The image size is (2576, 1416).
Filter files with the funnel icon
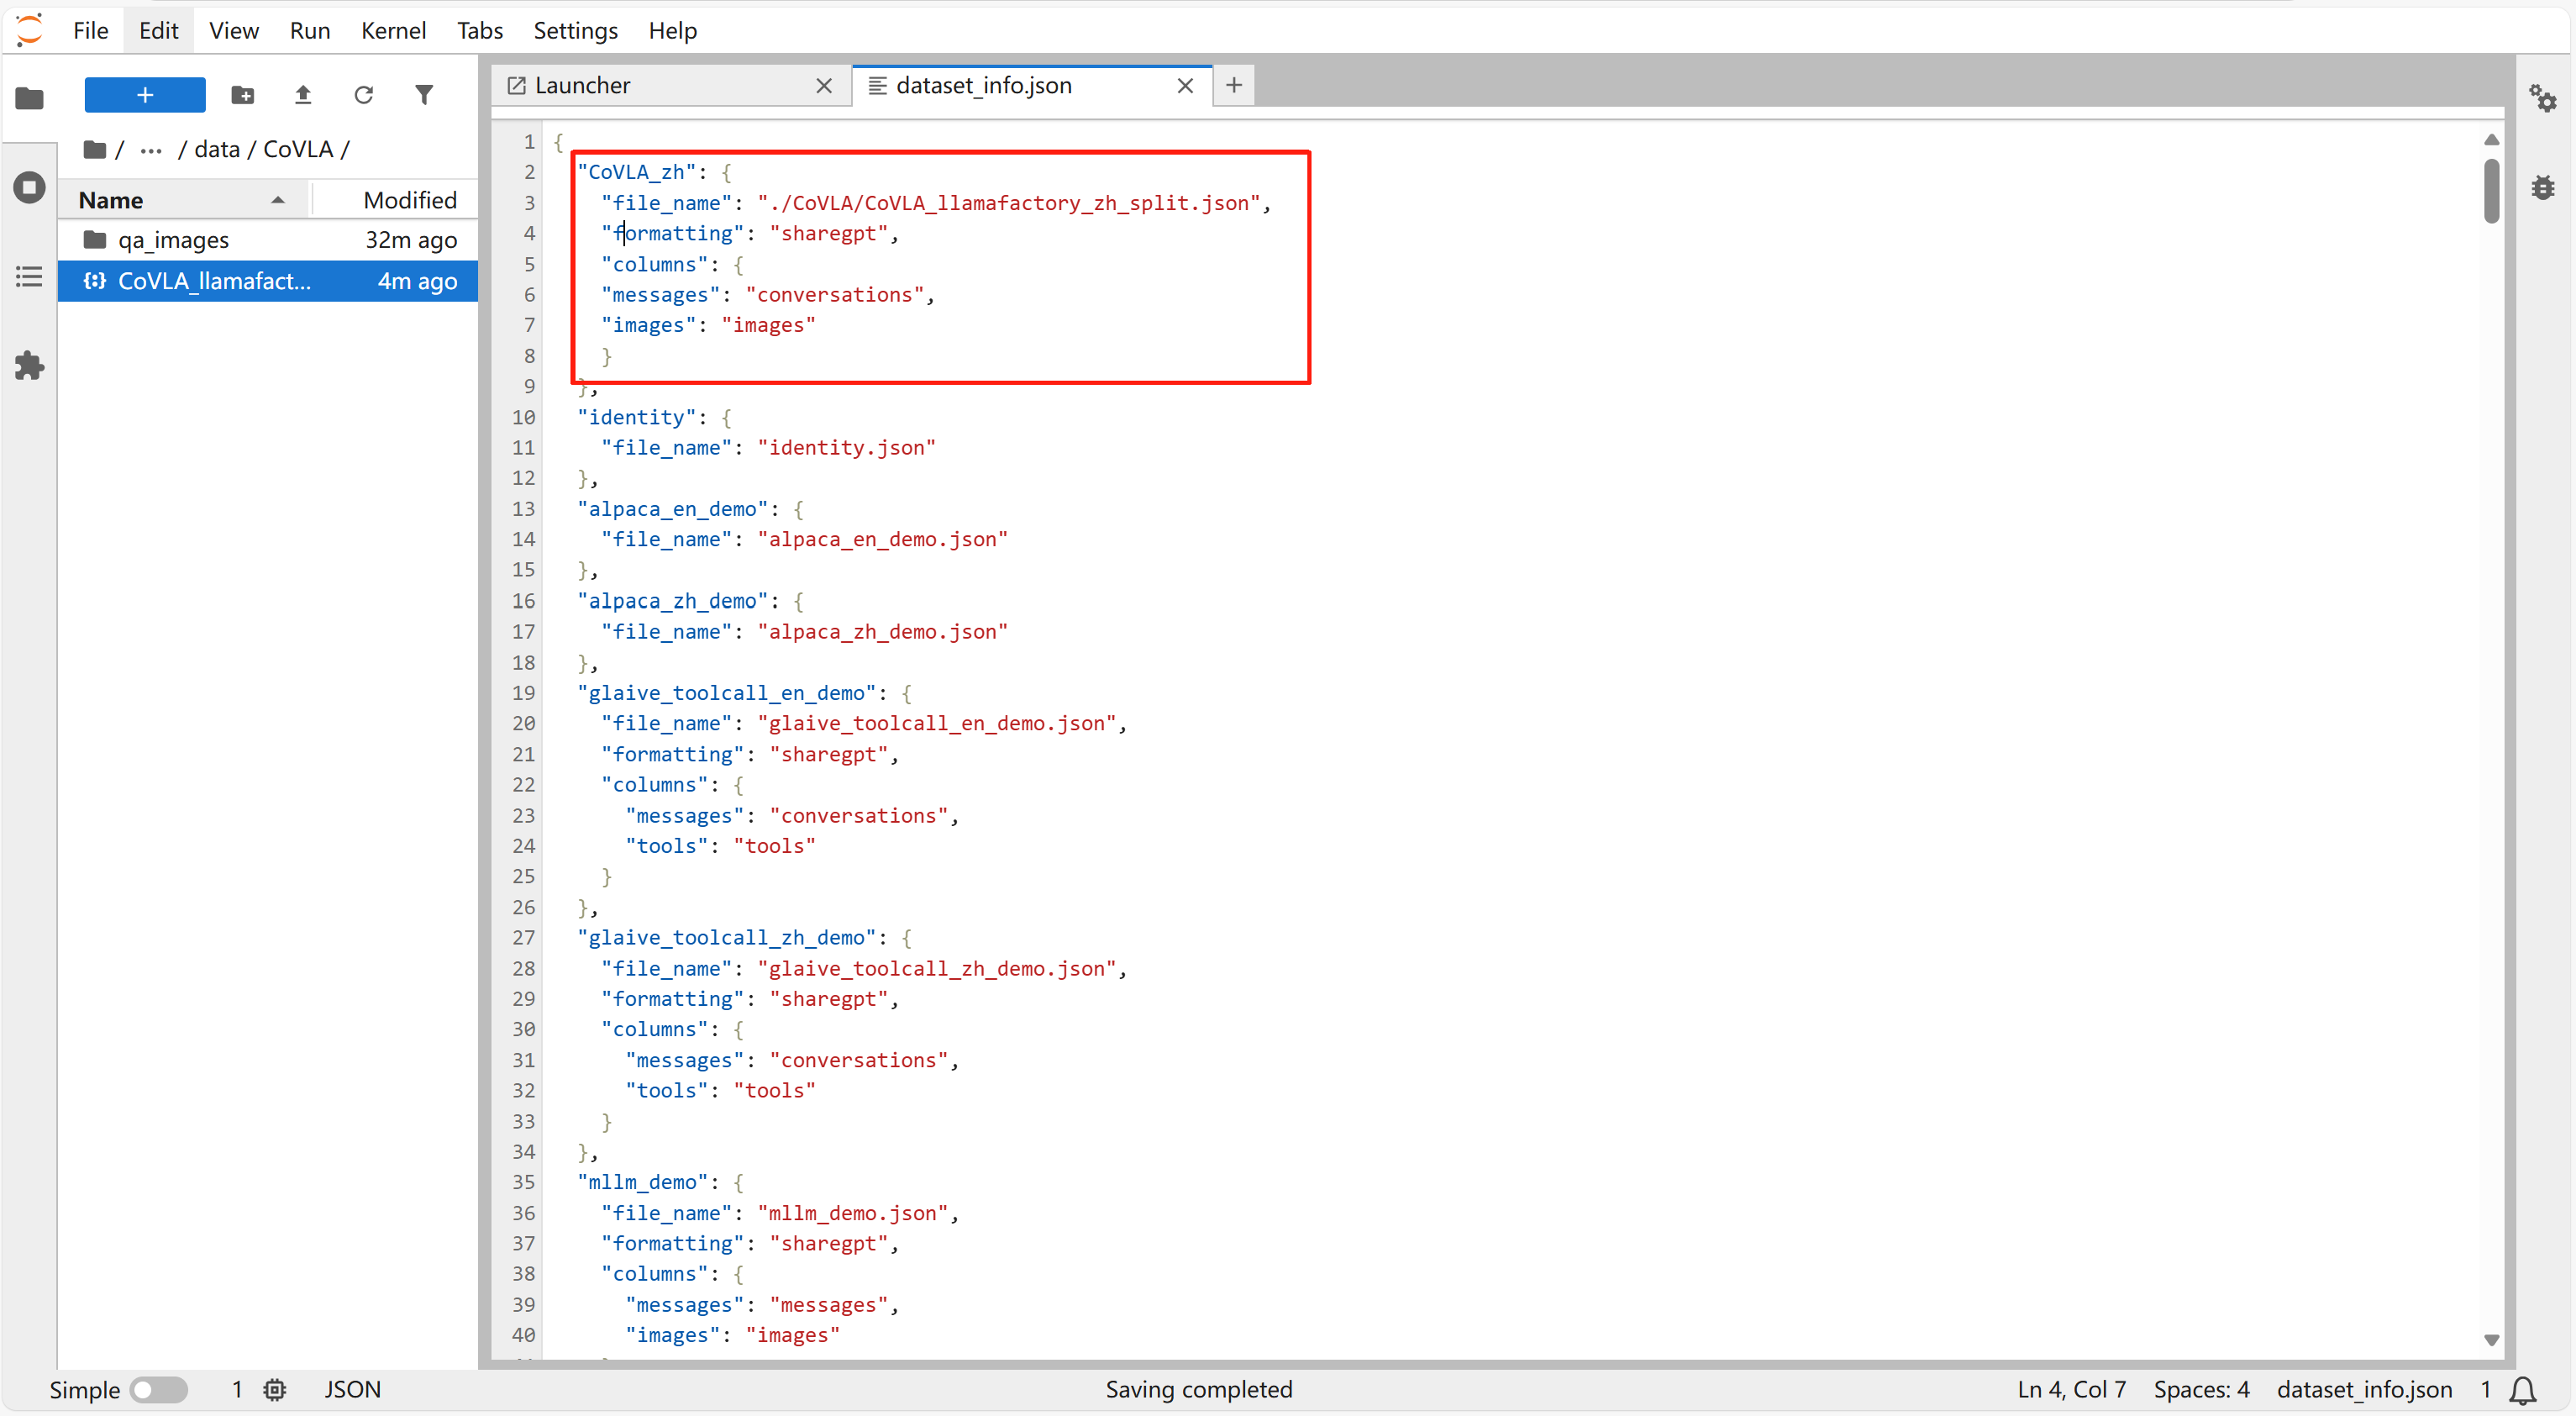[424, 95]
